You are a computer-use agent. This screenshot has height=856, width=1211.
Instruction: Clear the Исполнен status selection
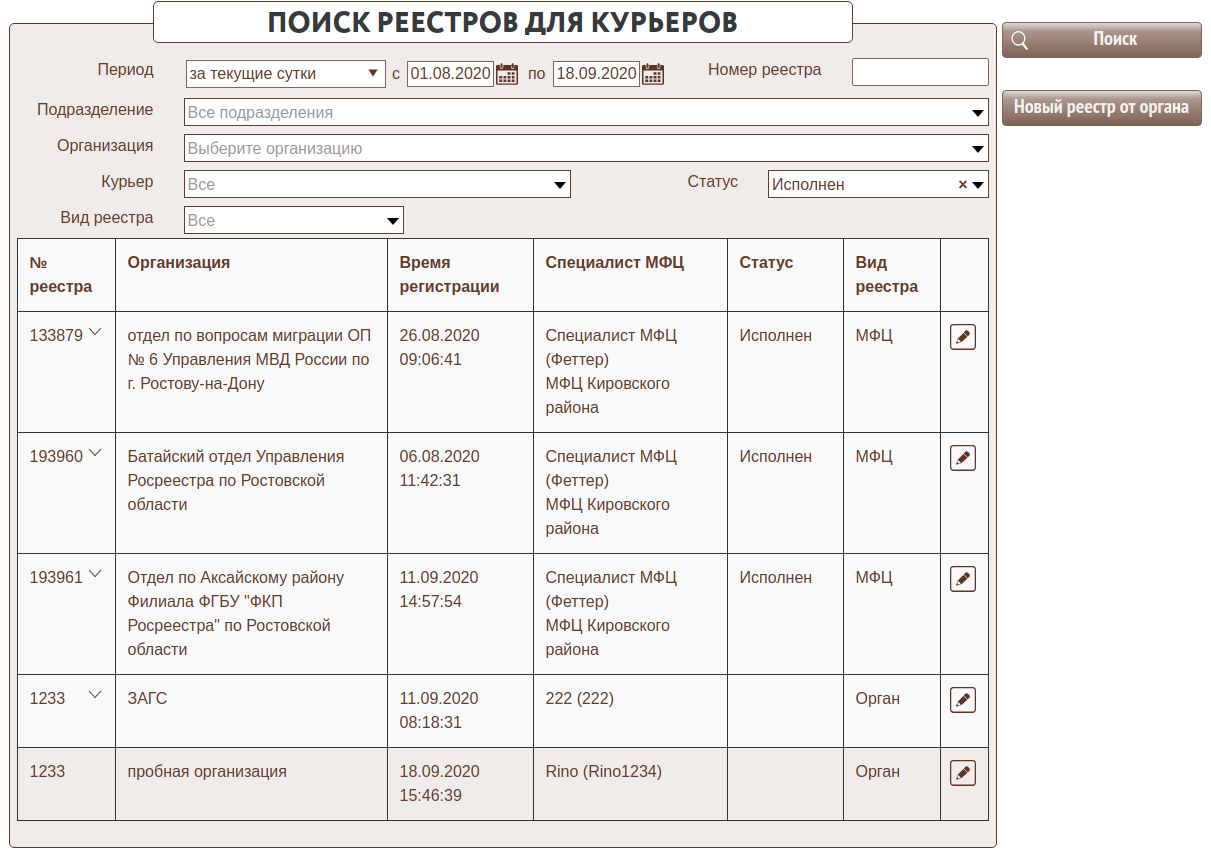[x=962, y=185]
